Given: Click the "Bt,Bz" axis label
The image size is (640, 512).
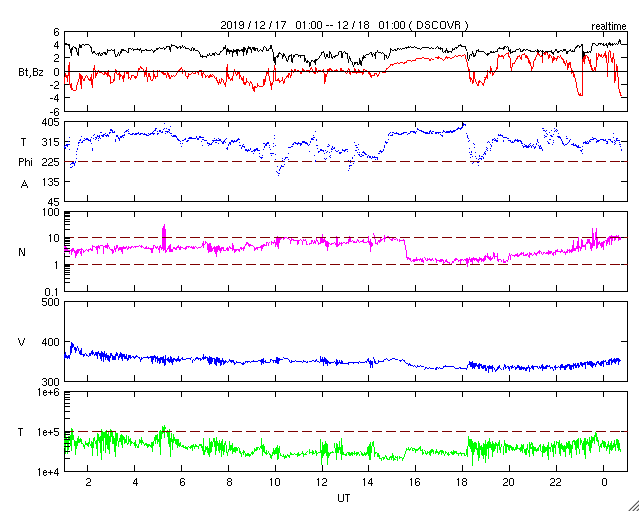Looking at the screenshot, I should [31, 74].
